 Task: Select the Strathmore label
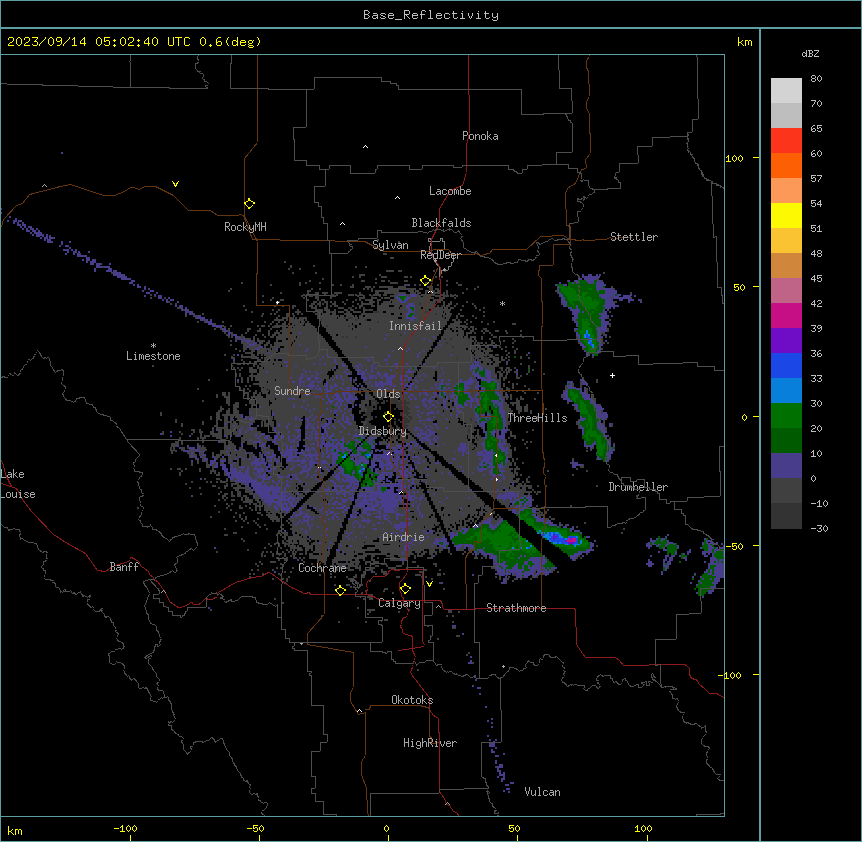[516, 608]
